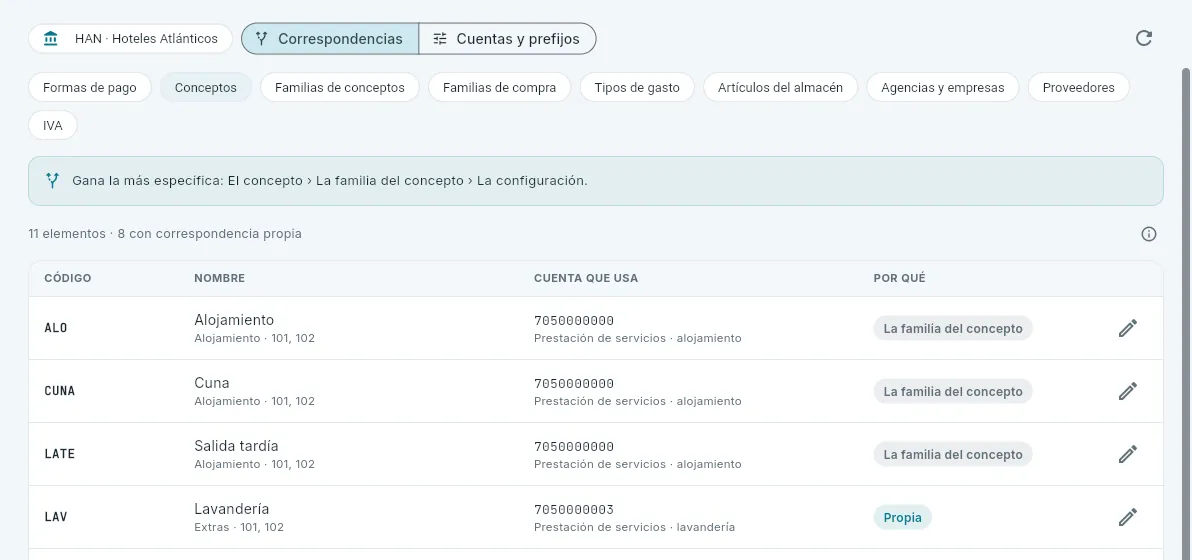Open the HAN · Hoteles Atlánticos selector
This screenshot has height=560, width=1192.
point(131,39)
